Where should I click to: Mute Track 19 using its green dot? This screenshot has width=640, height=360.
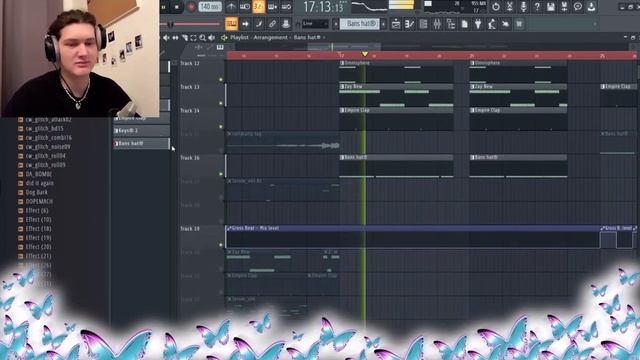coord(221,245)
